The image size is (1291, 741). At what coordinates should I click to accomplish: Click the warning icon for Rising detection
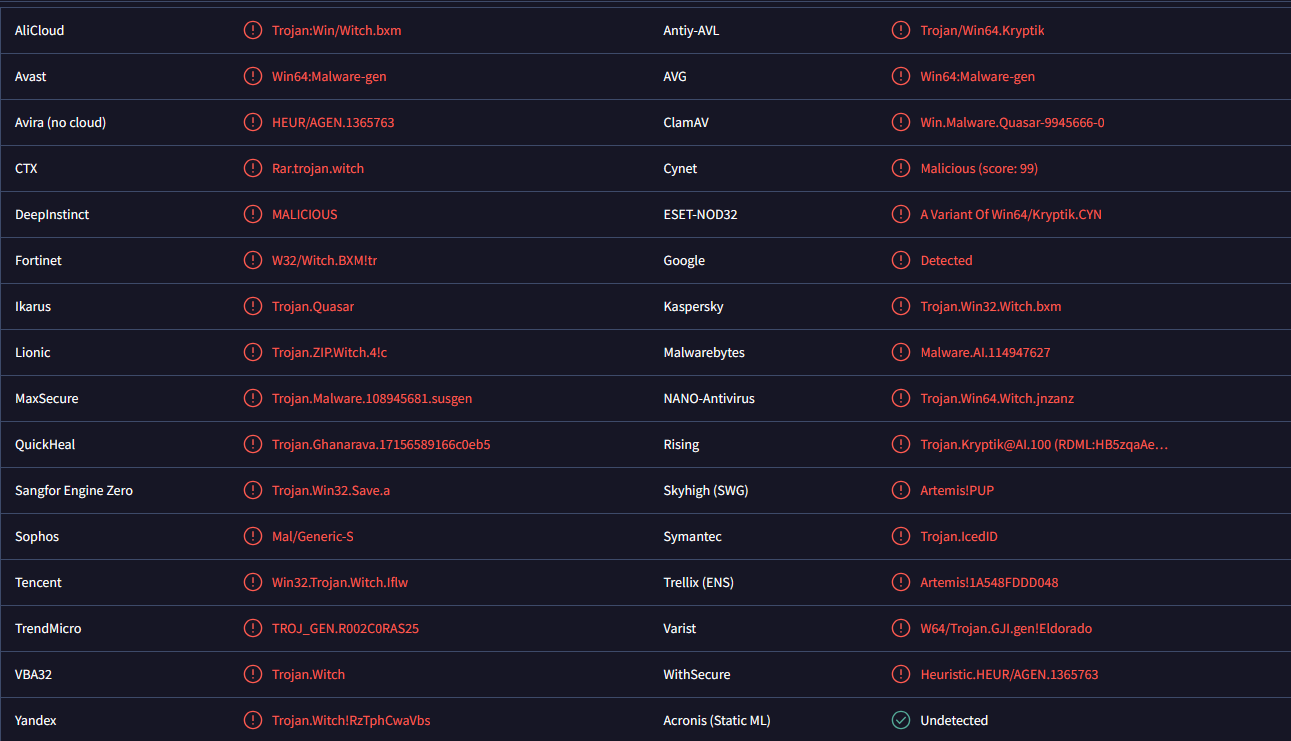pos(901,444)
